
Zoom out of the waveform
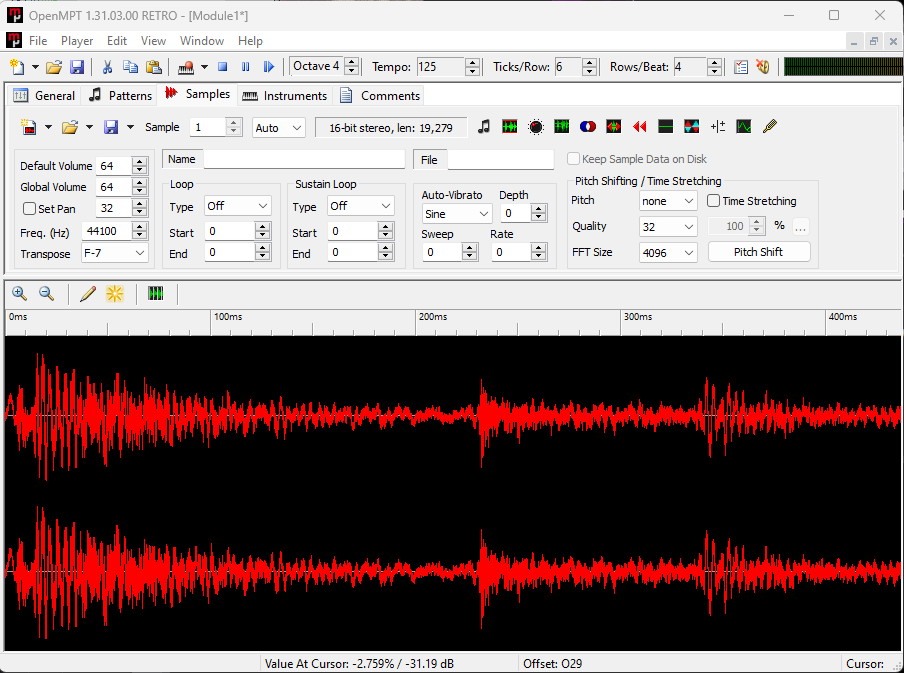(46, 294)
